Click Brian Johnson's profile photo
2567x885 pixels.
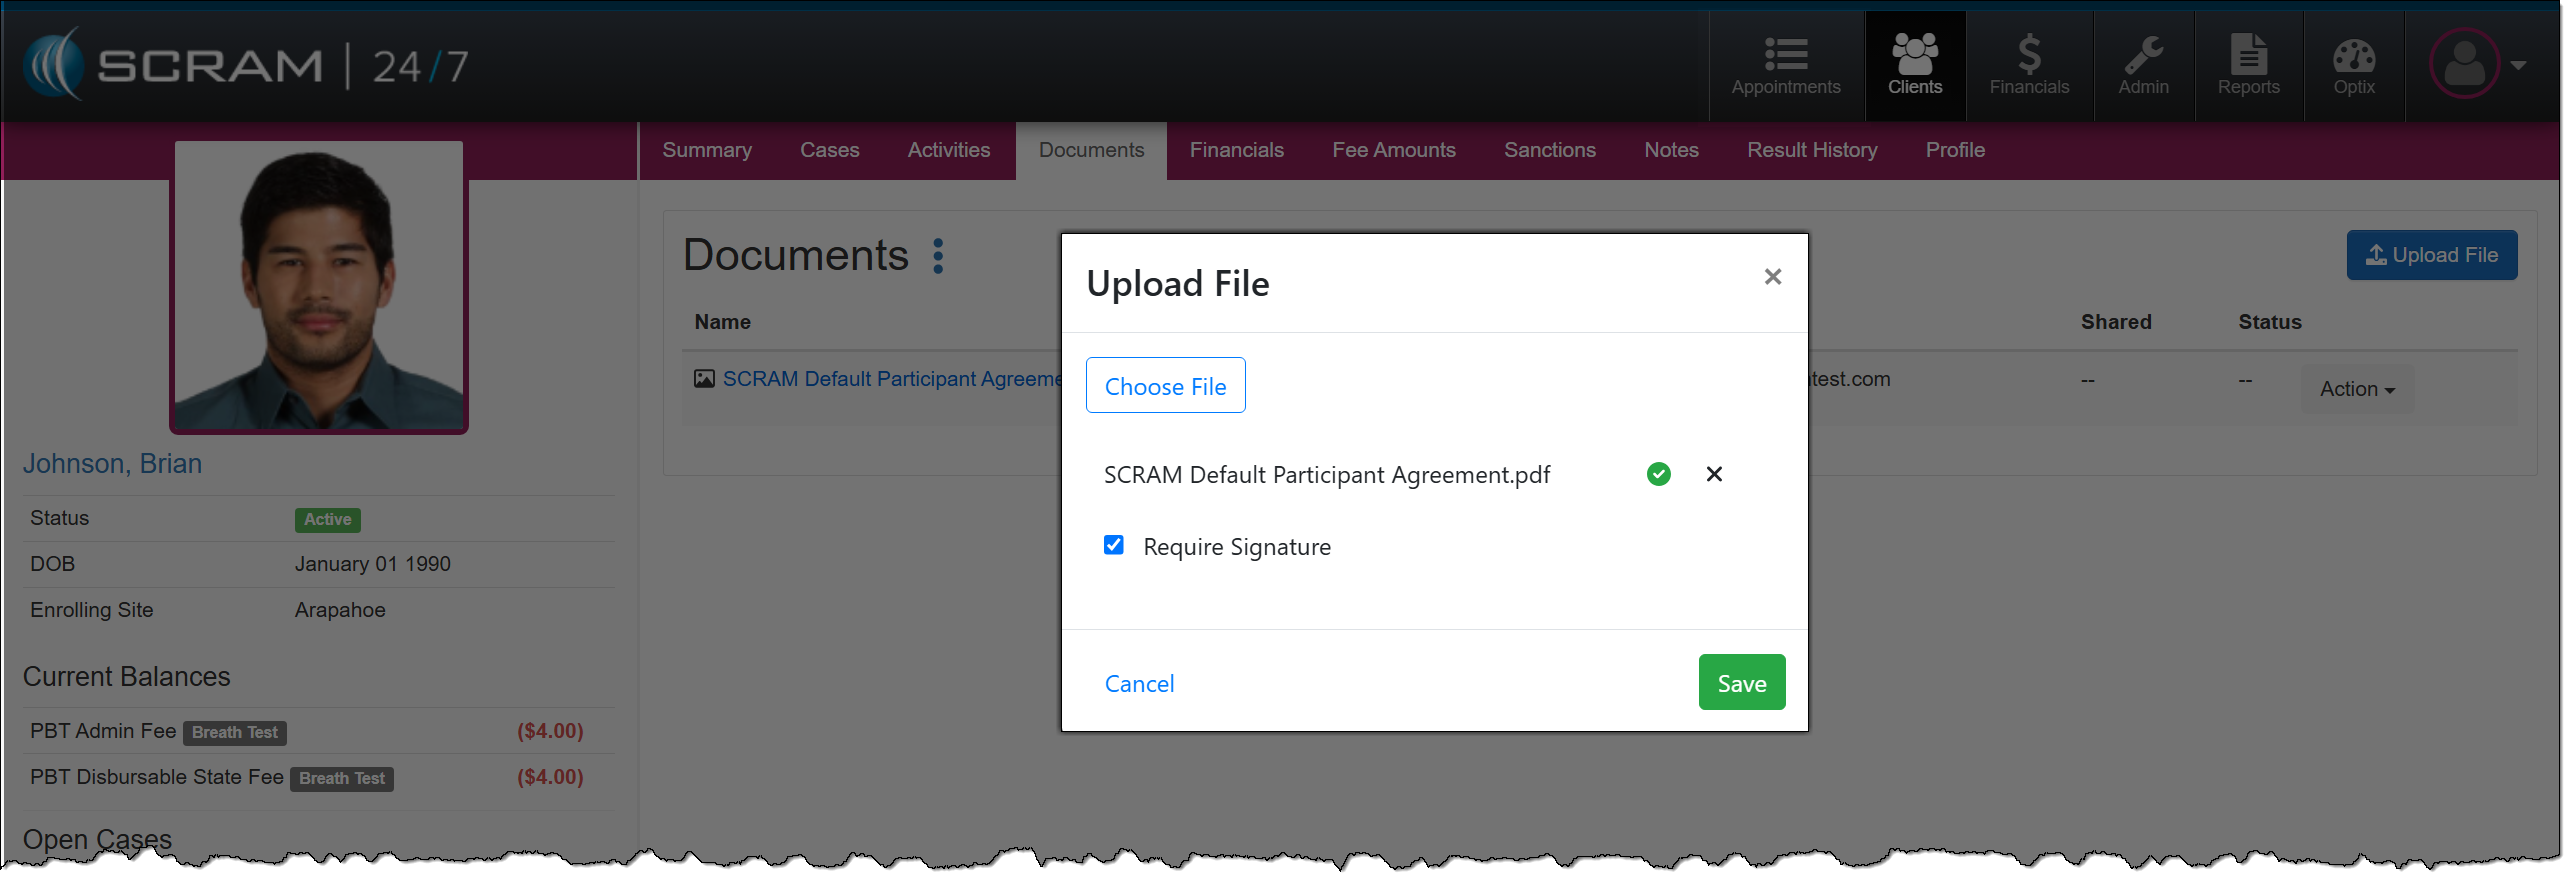point(319,286)
